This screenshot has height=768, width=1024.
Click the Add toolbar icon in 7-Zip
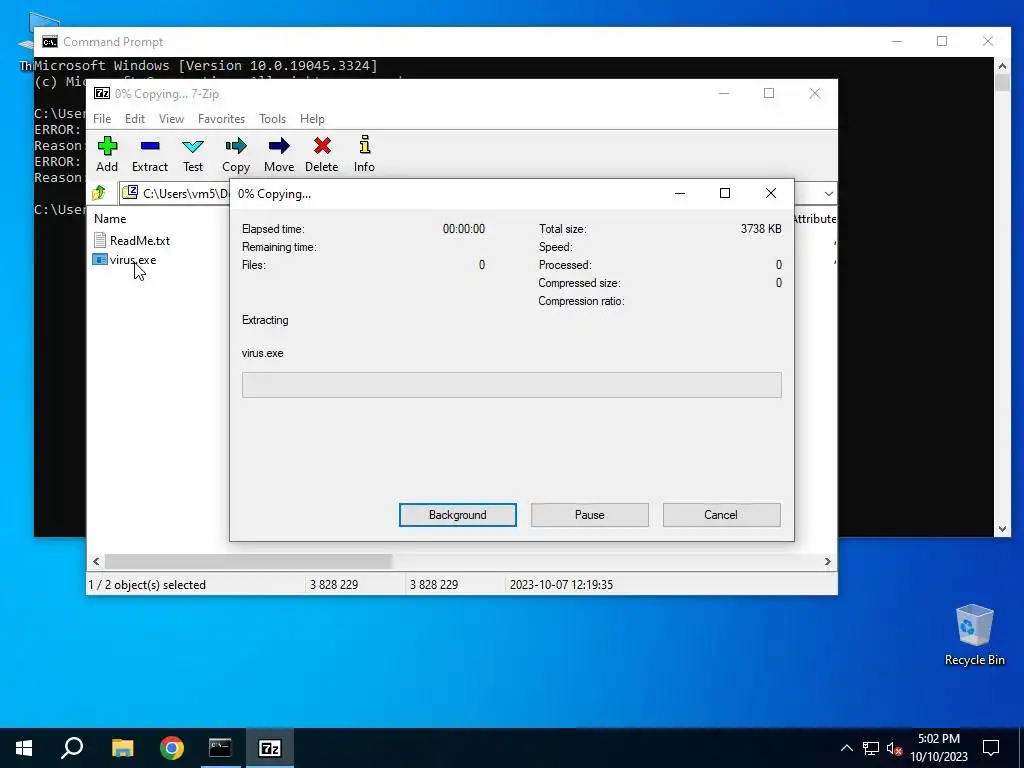click(107, 153)
